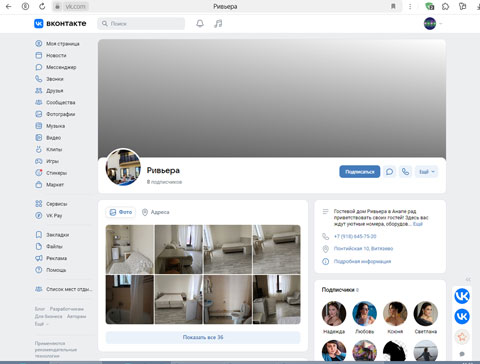Click the Игры gamepad icon

pyautogui.click(x=39, y=161)
